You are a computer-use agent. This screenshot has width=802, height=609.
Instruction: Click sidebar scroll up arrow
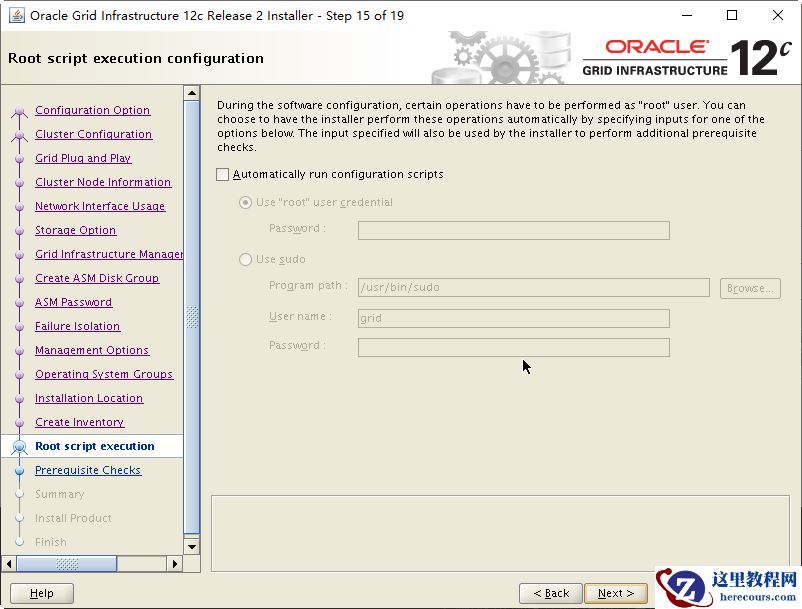click(x=192, y=93)
